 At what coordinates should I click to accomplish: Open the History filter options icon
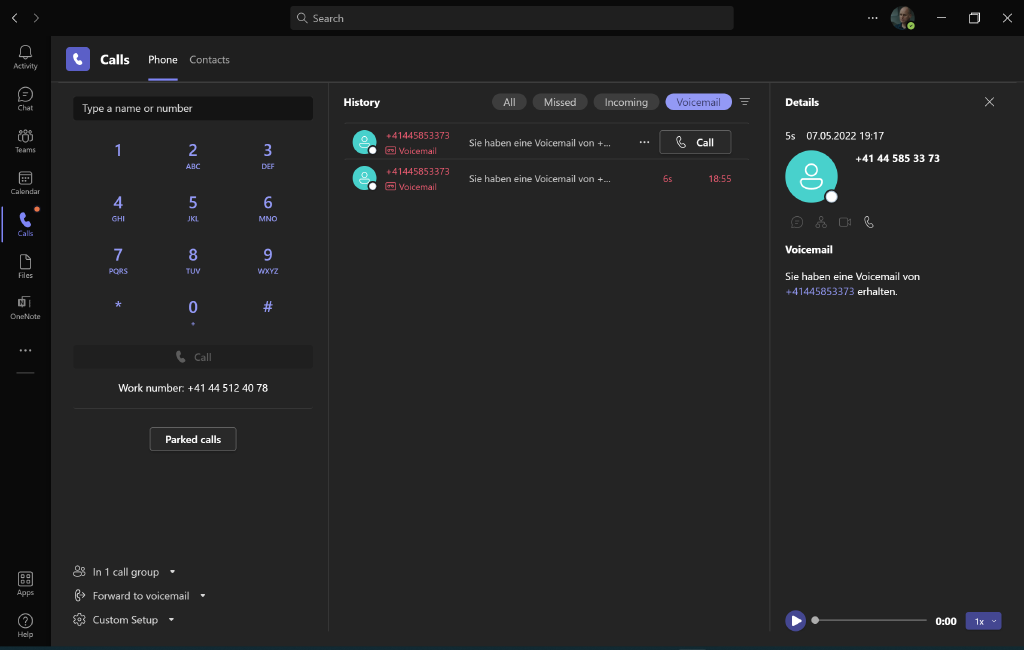[x=744, y=101]
